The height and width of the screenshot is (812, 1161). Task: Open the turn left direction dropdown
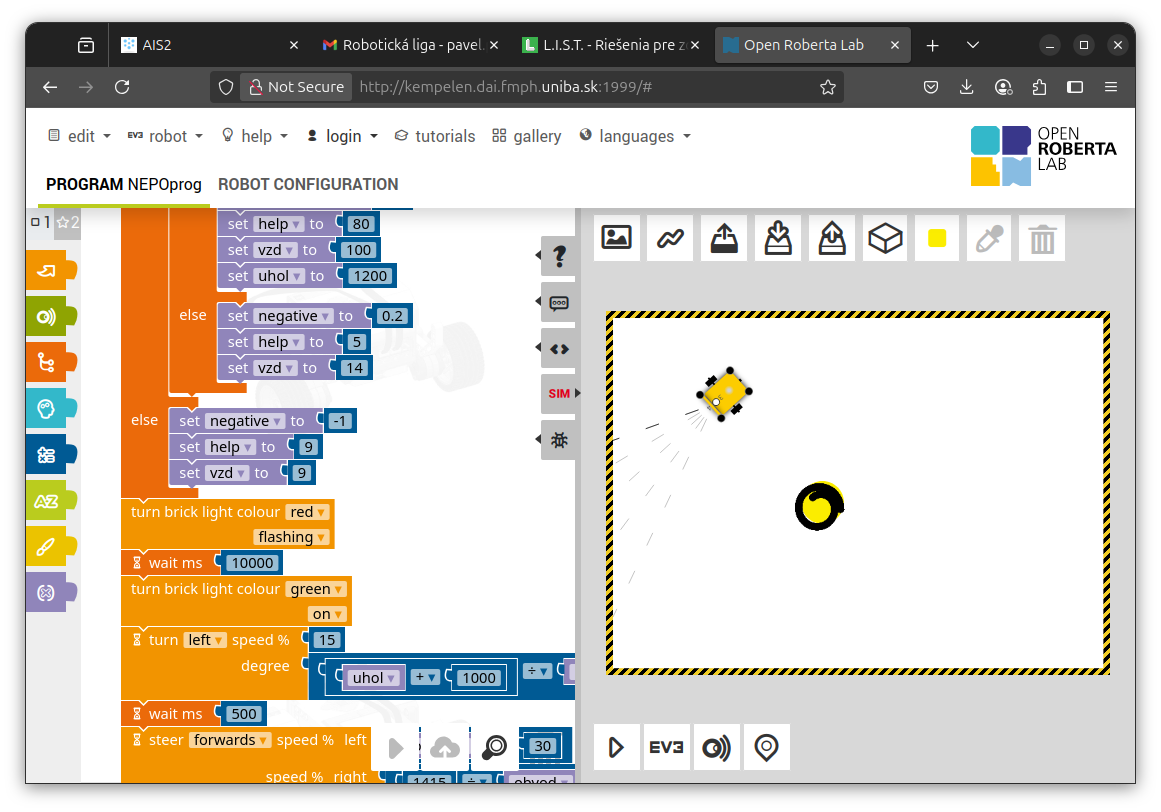pyautogui.click(x=205, y=640)
